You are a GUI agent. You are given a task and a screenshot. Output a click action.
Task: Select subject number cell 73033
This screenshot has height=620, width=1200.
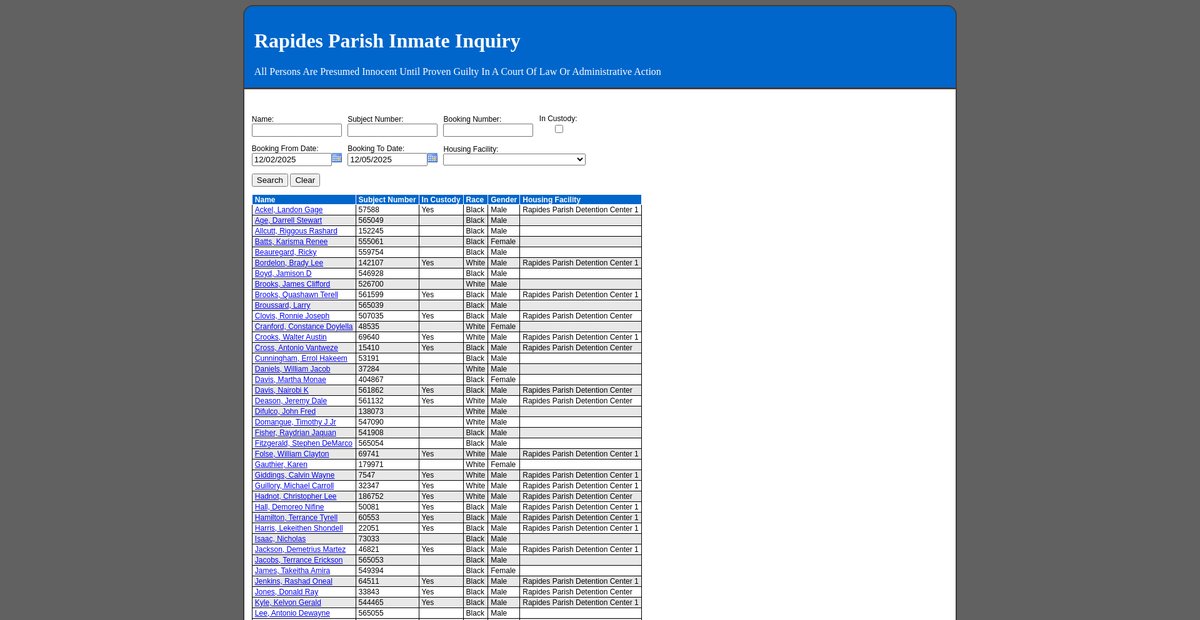(388, 539)
